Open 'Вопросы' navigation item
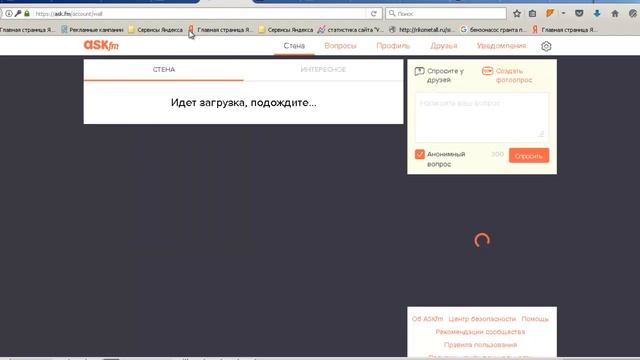This screenshot has width=640, height=360. [340, 46]
